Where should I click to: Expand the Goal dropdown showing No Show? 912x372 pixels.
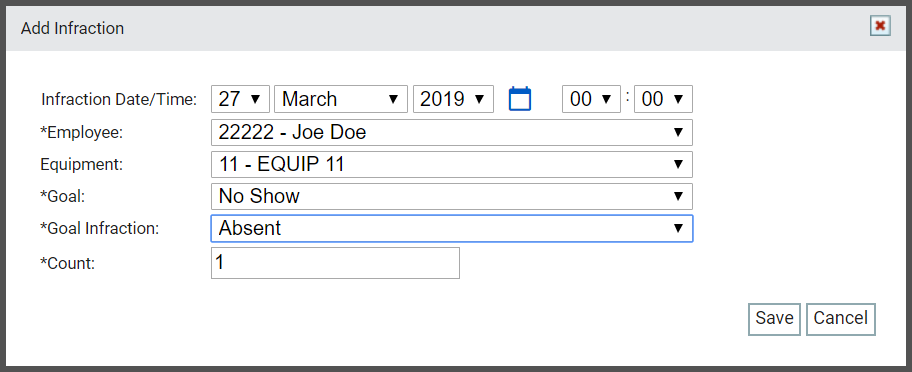pos(452,196)
